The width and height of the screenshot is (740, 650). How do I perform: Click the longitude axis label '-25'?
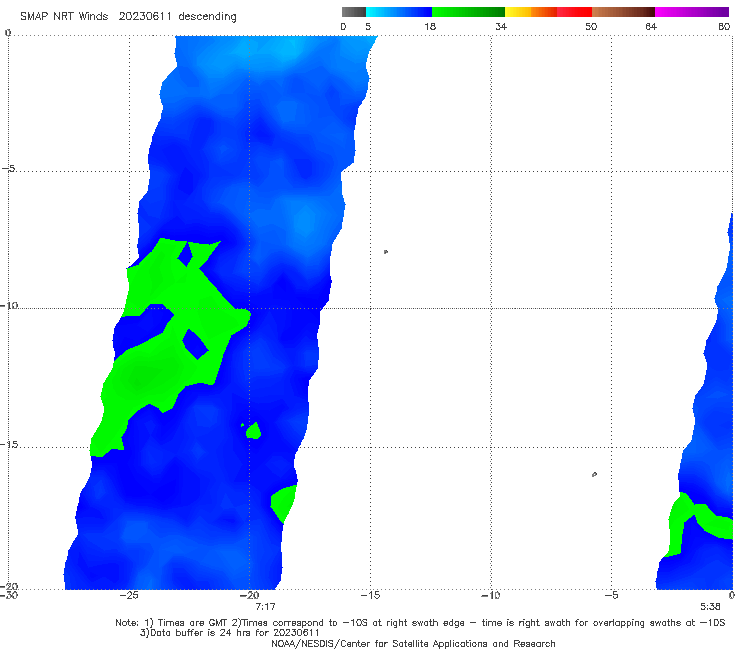[x=129, y=595]
